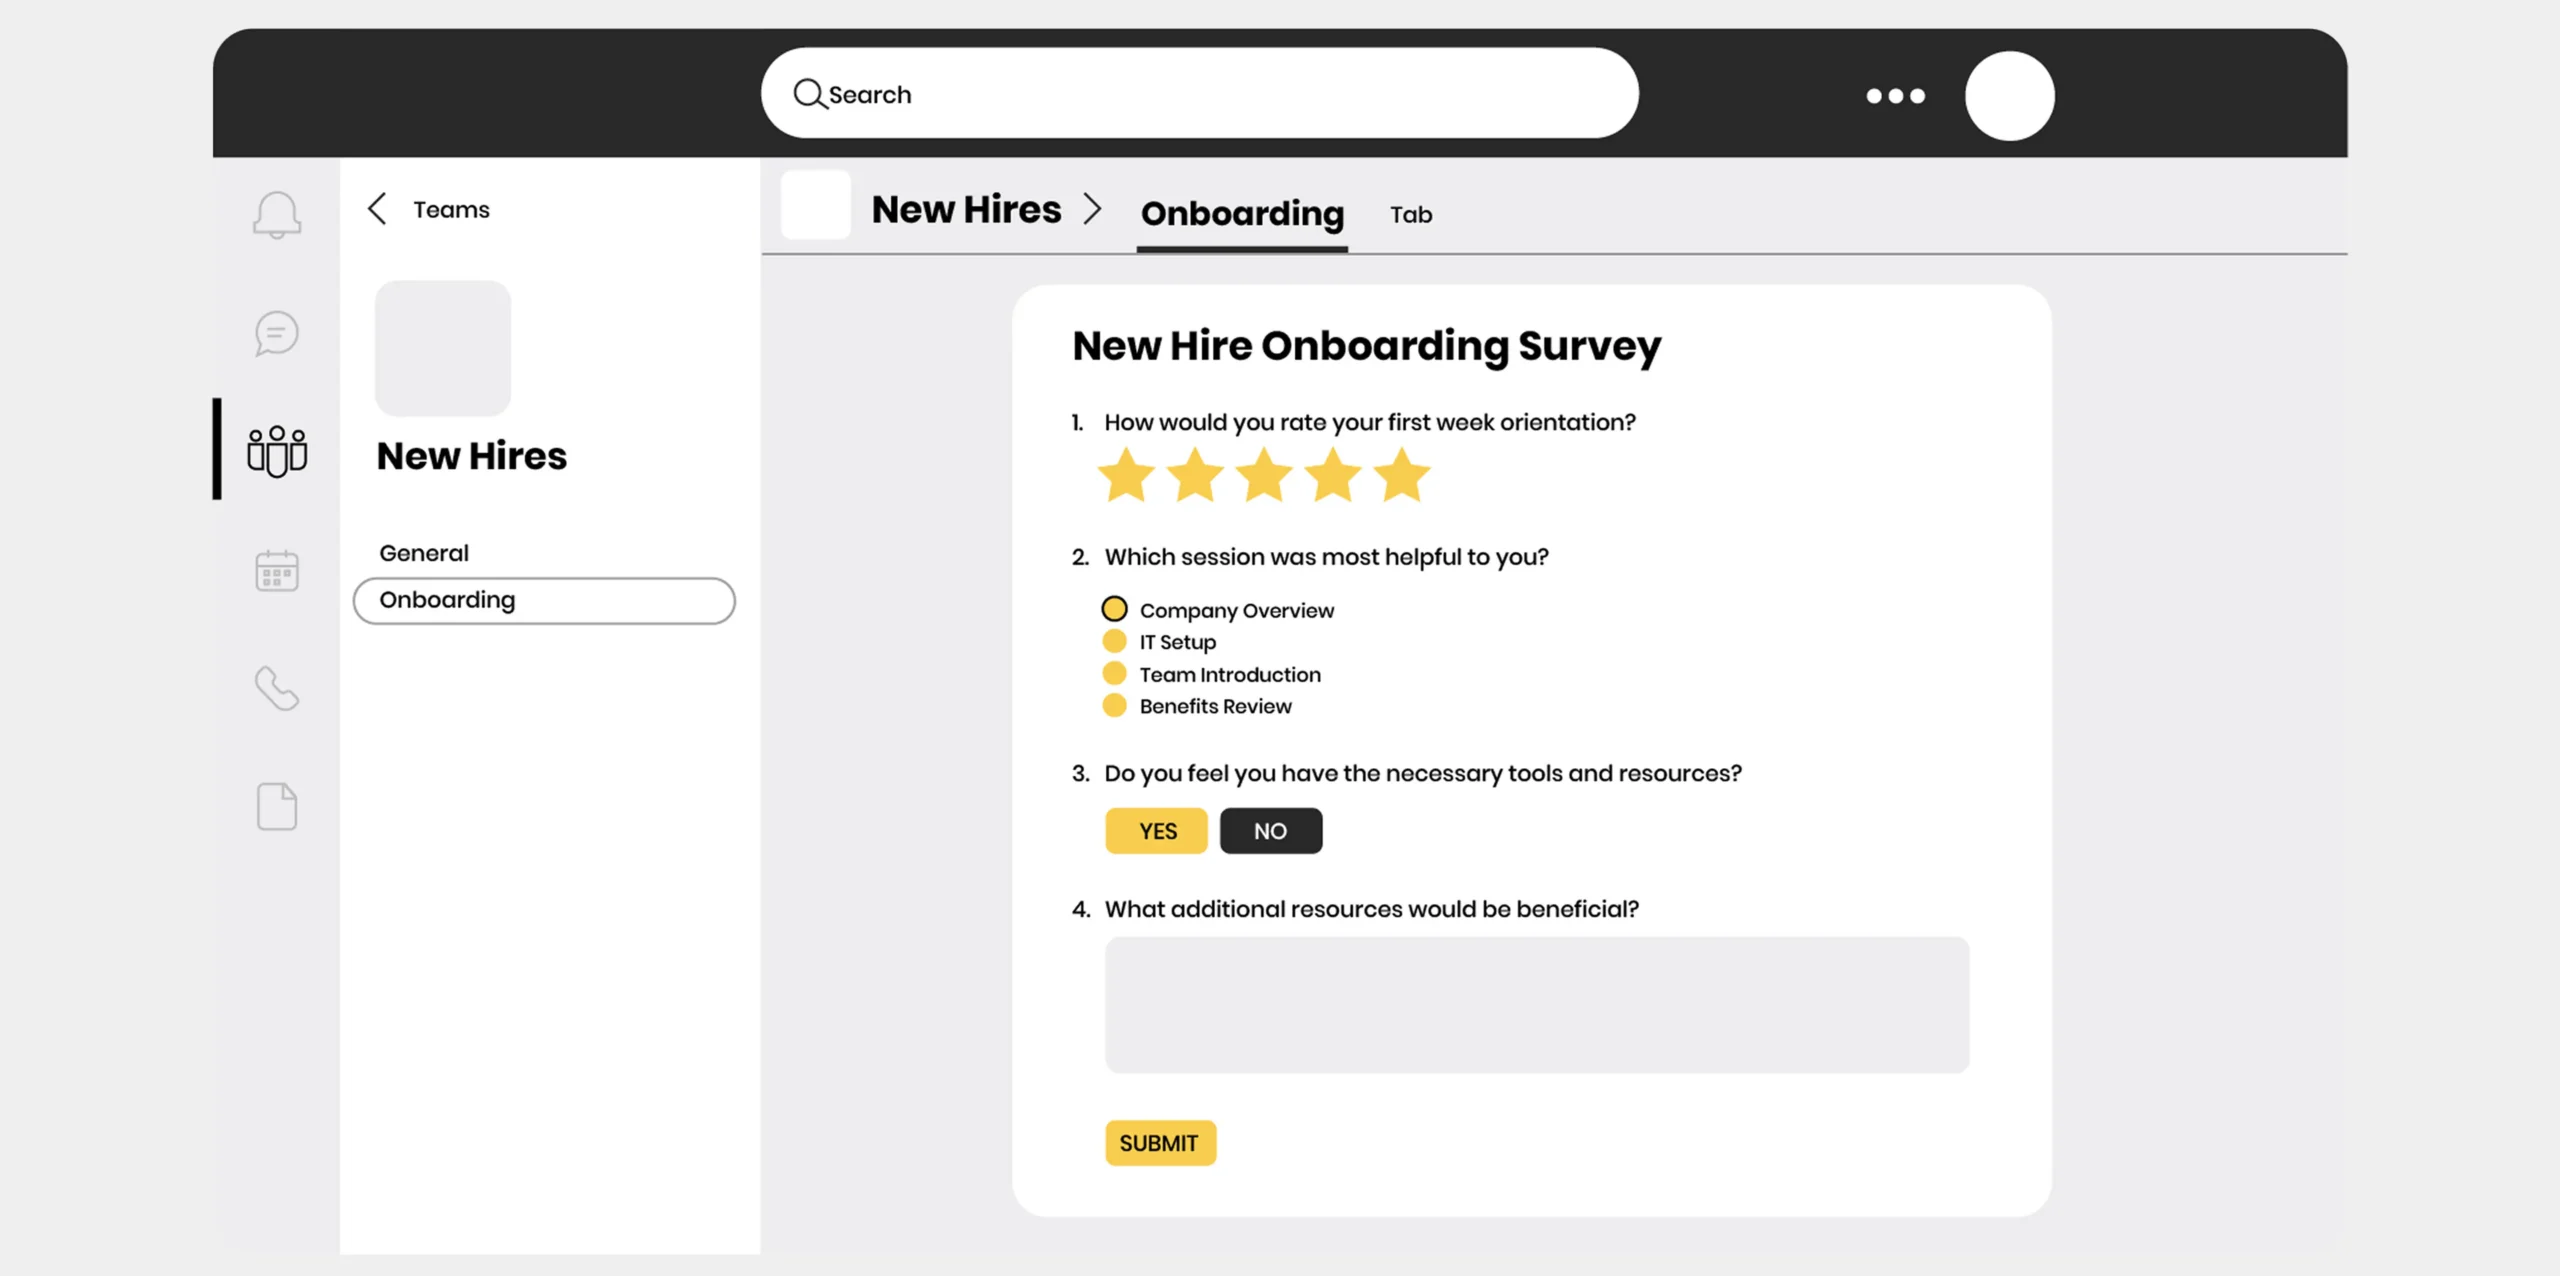2560x1276 pixels.
Task: Open the Calls phone icon
Action: coord(277,689)
